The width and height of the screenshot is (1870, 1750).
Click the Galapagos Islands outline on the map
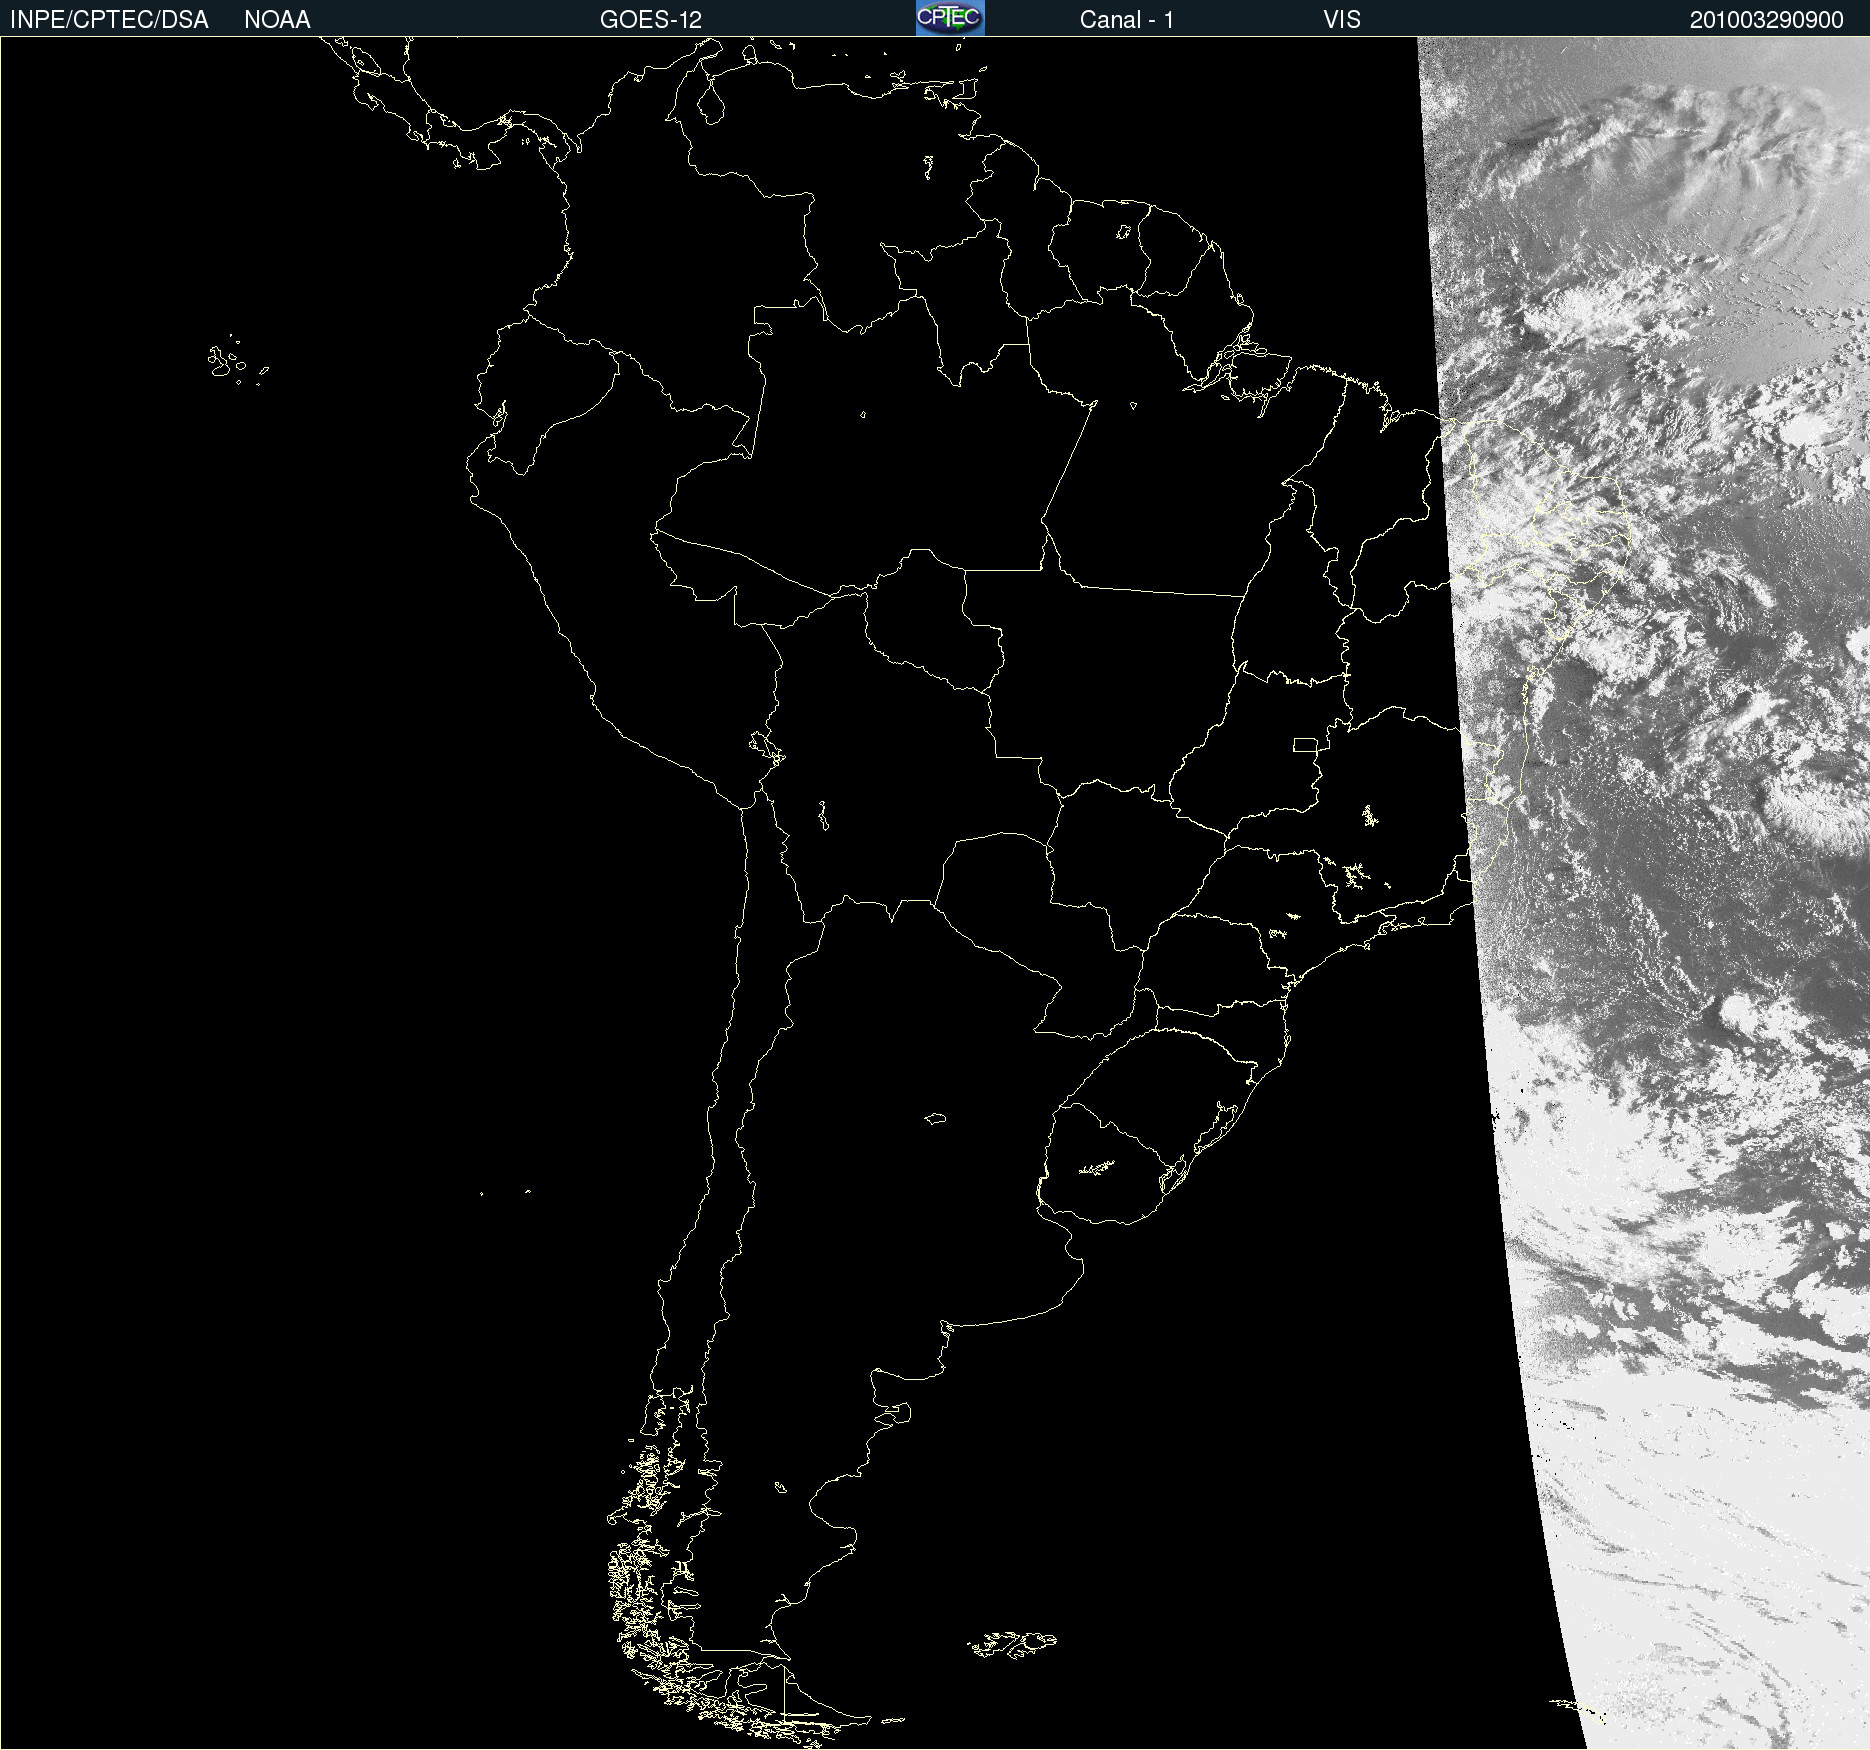click(238, 361)
